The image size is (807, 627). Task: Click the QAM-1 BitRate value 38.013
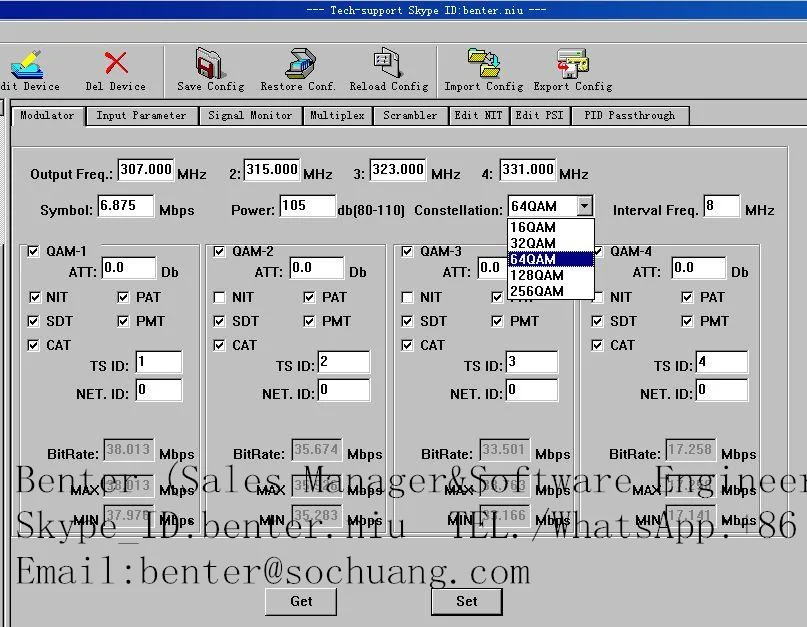tap(129, 450)
